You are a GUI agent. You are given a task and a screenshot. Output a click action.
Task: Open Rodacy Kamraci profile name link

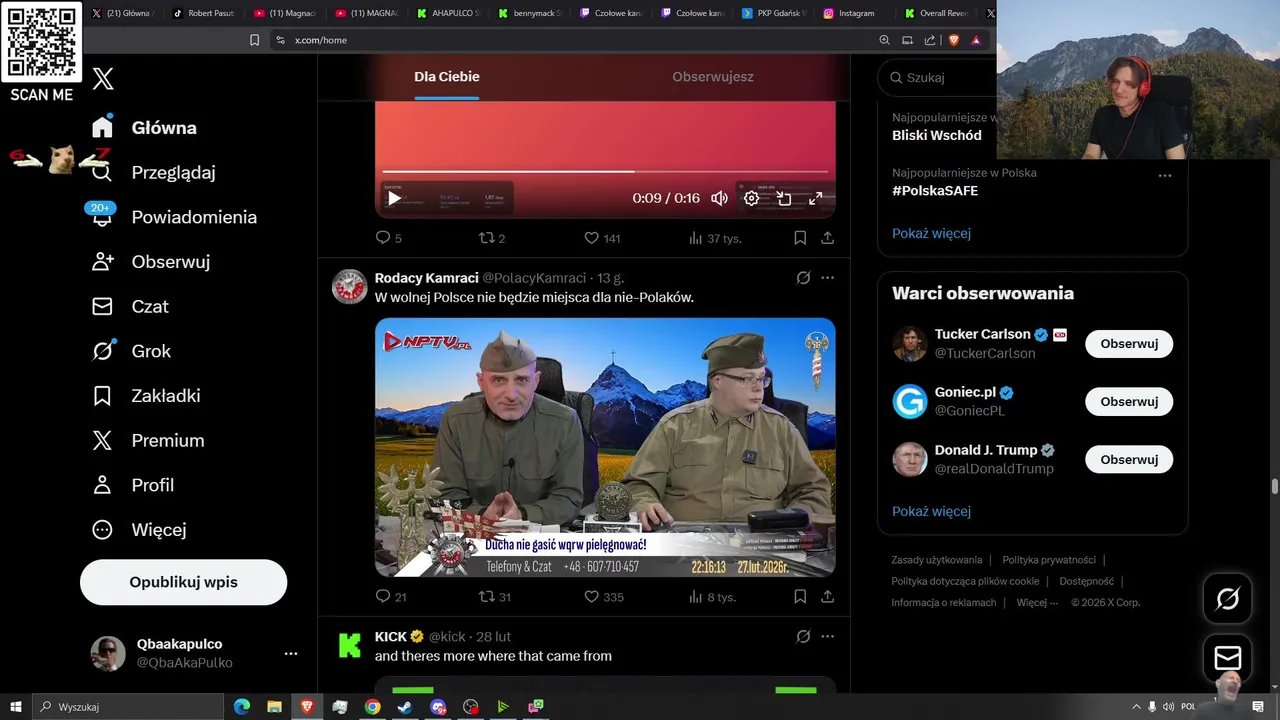[427, 278]
